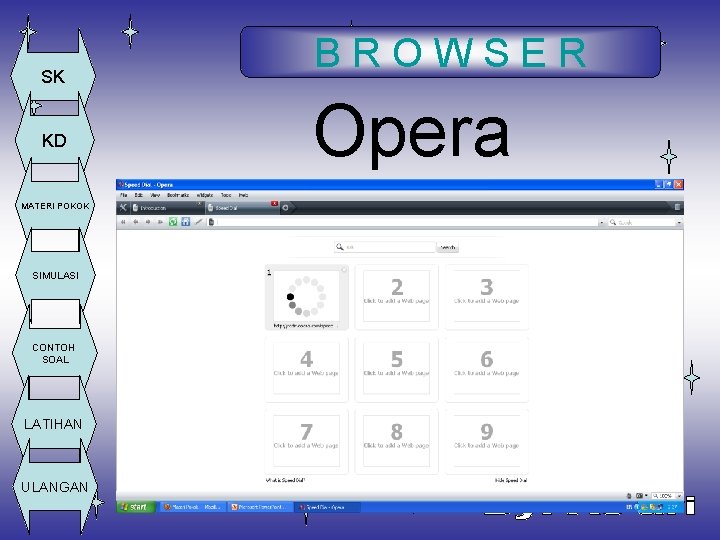Click Speed Dial - Opera taskbar item
Screen dimensions: 720x540
tap(327, 507)
